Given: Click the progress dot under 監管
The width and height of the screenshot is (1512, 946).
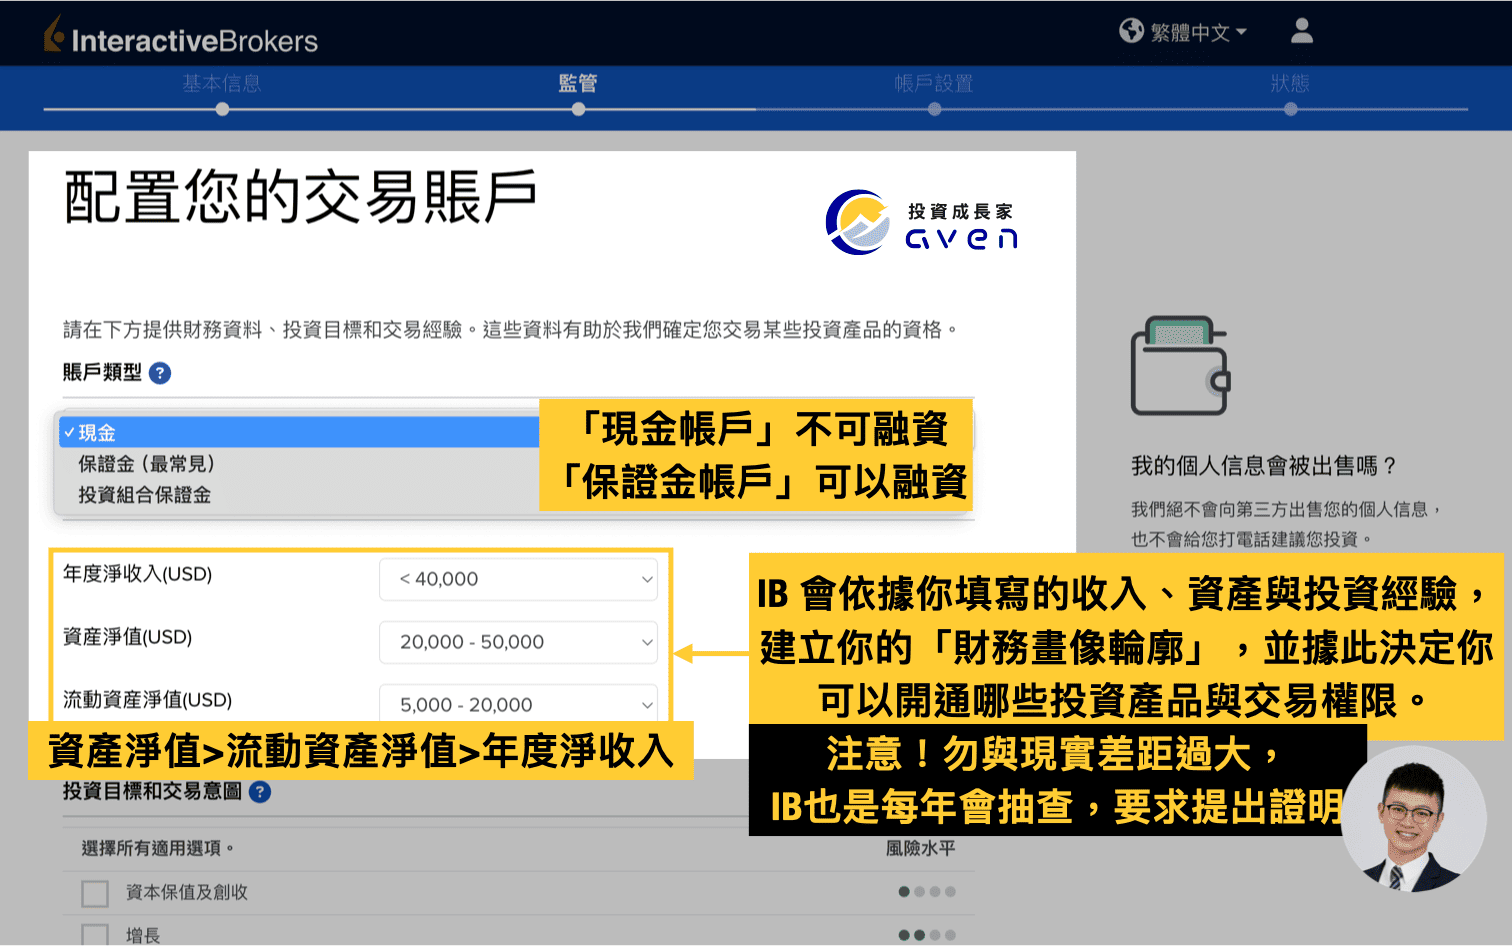Looking at the screenshot, I should click(577, 109).
